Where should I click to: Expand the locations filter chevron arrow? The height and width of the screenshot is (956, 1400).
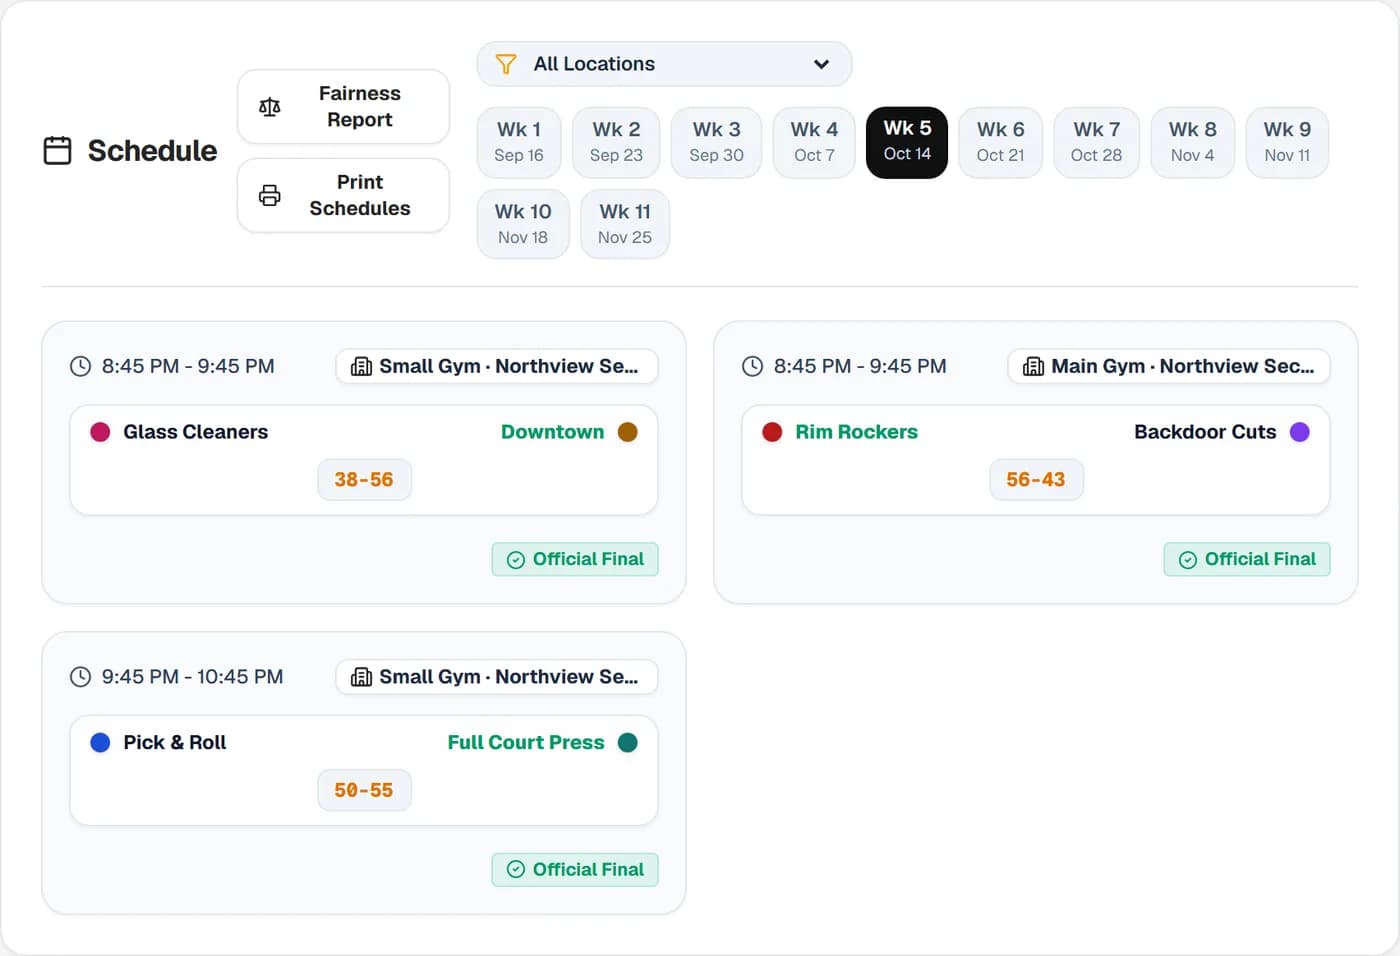(821, 64)
